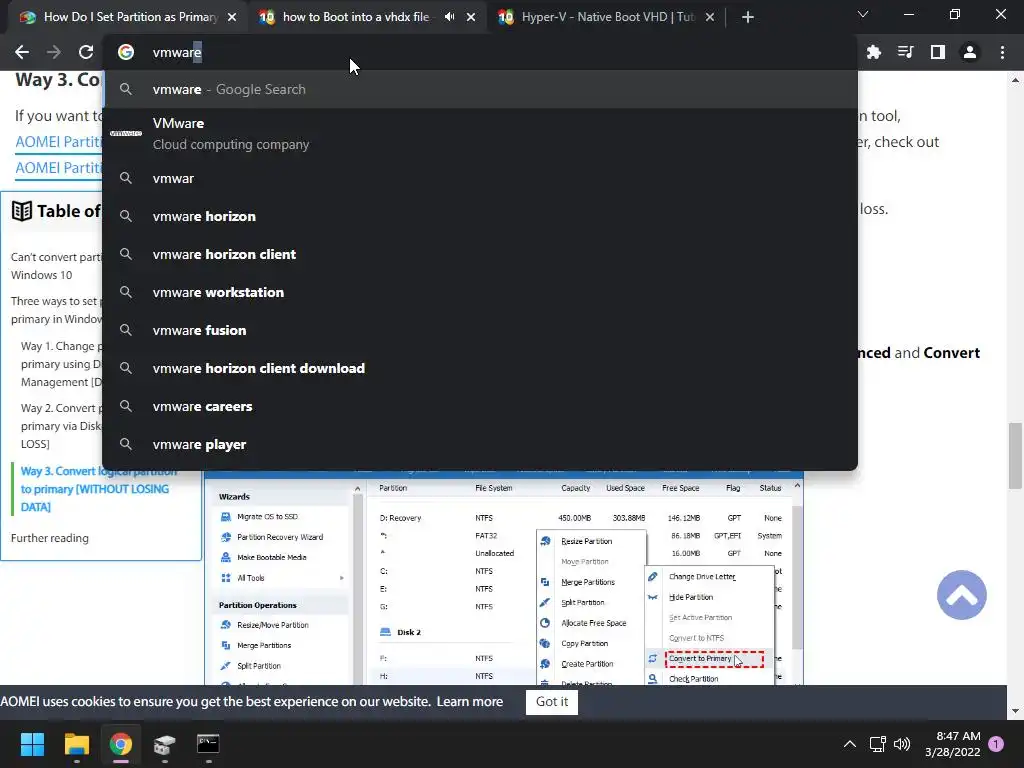The image size is (1024, 768).
Task: Mute the audio on the vhdx tab
Action: (449, 17)
